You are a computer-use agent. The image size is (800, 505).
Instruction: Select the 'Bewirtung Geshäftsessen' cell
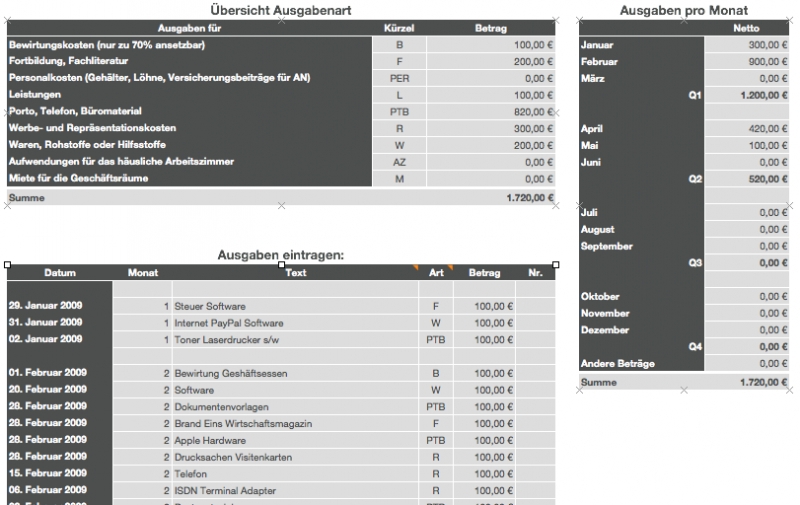click(x=295, y=373)
